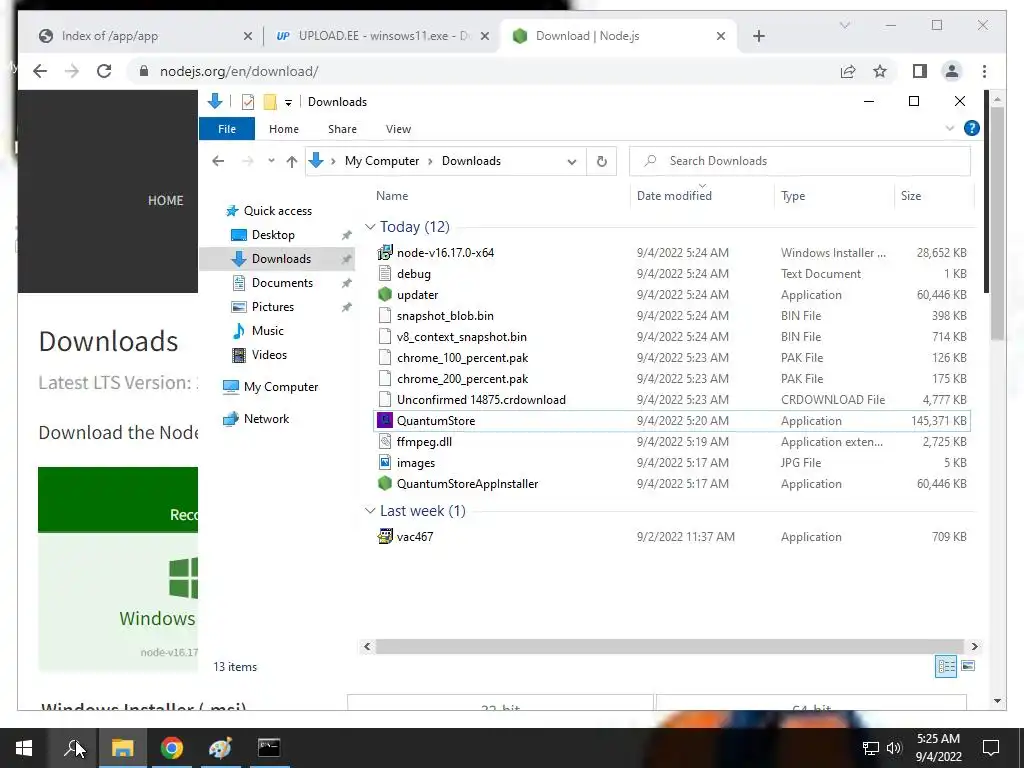This screenshot has height=768, width=1024.
Task: Open Customize Quick Access Toolbar dropdown
Action: tap(288, 103)
